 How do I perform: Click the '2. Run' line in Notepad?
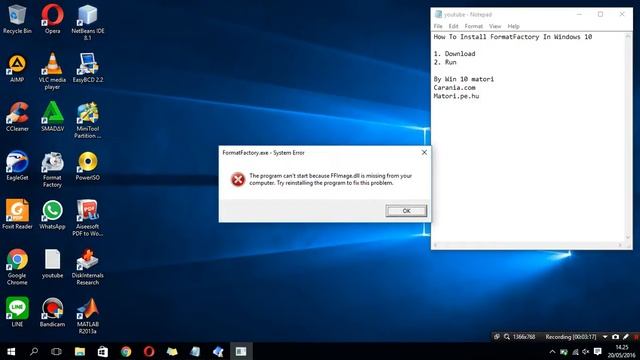[445, 62]
